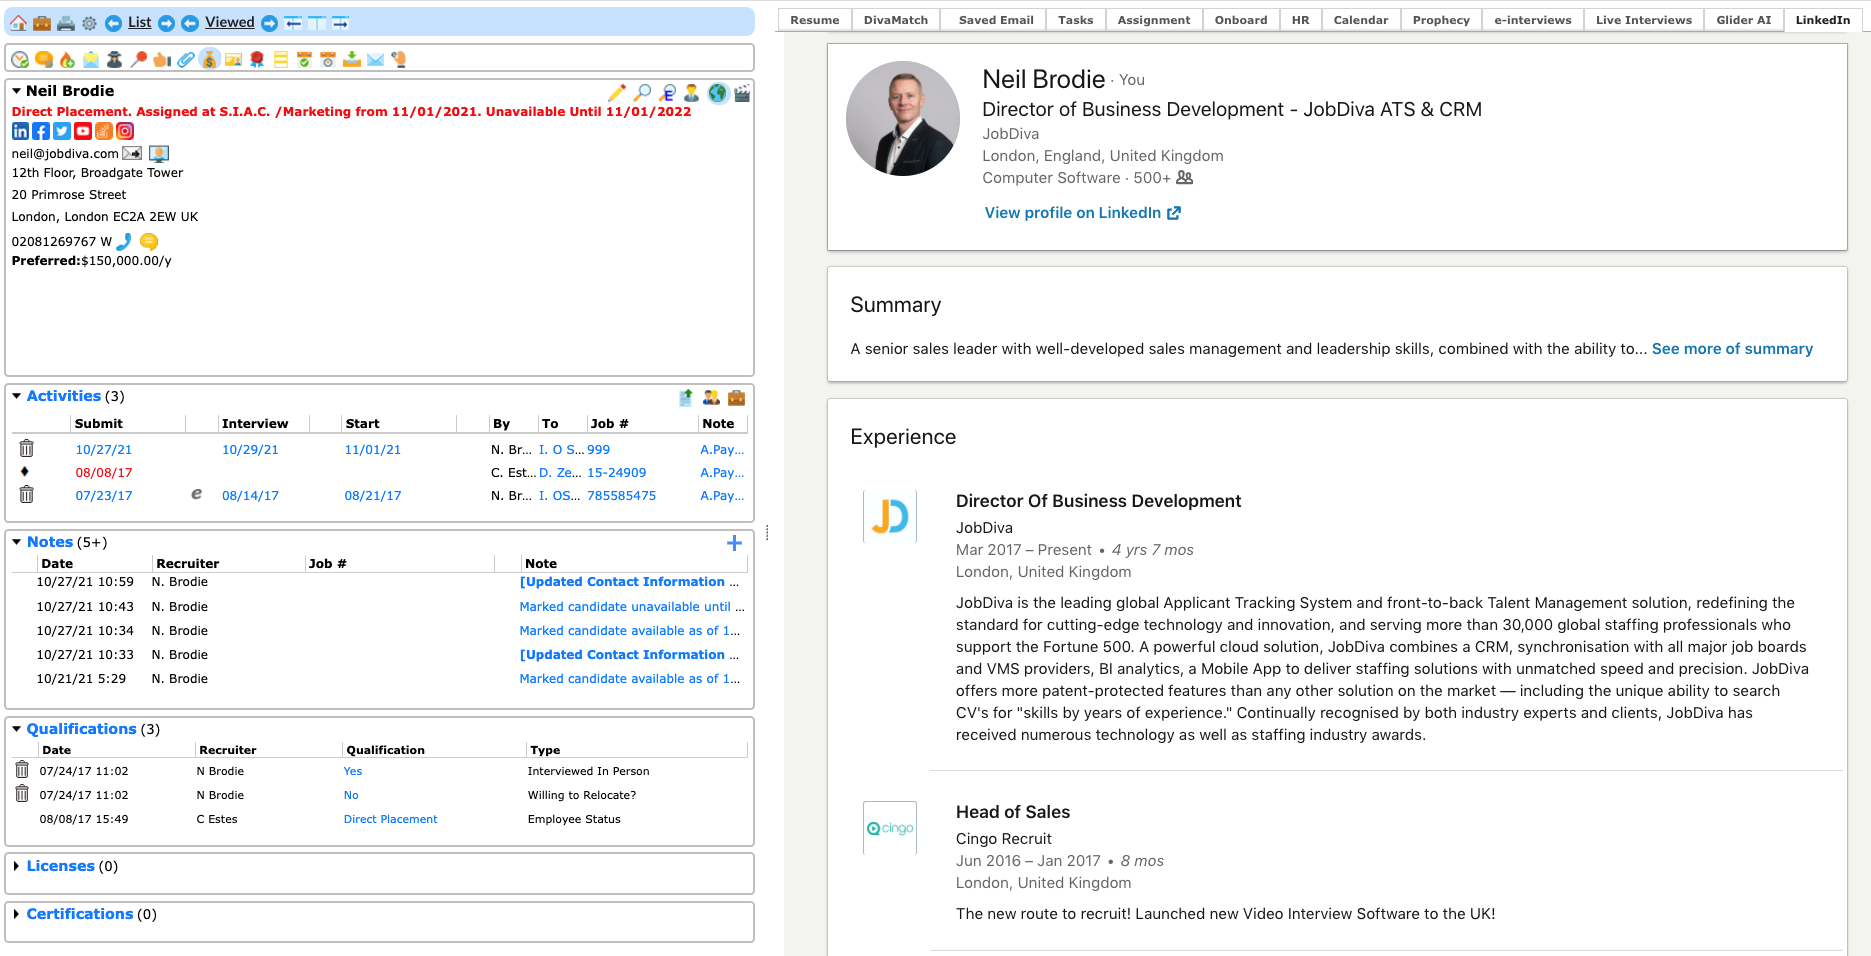Click the red award ribbon icon
This screenshot has width=1871, height=956.
point(257,60)
